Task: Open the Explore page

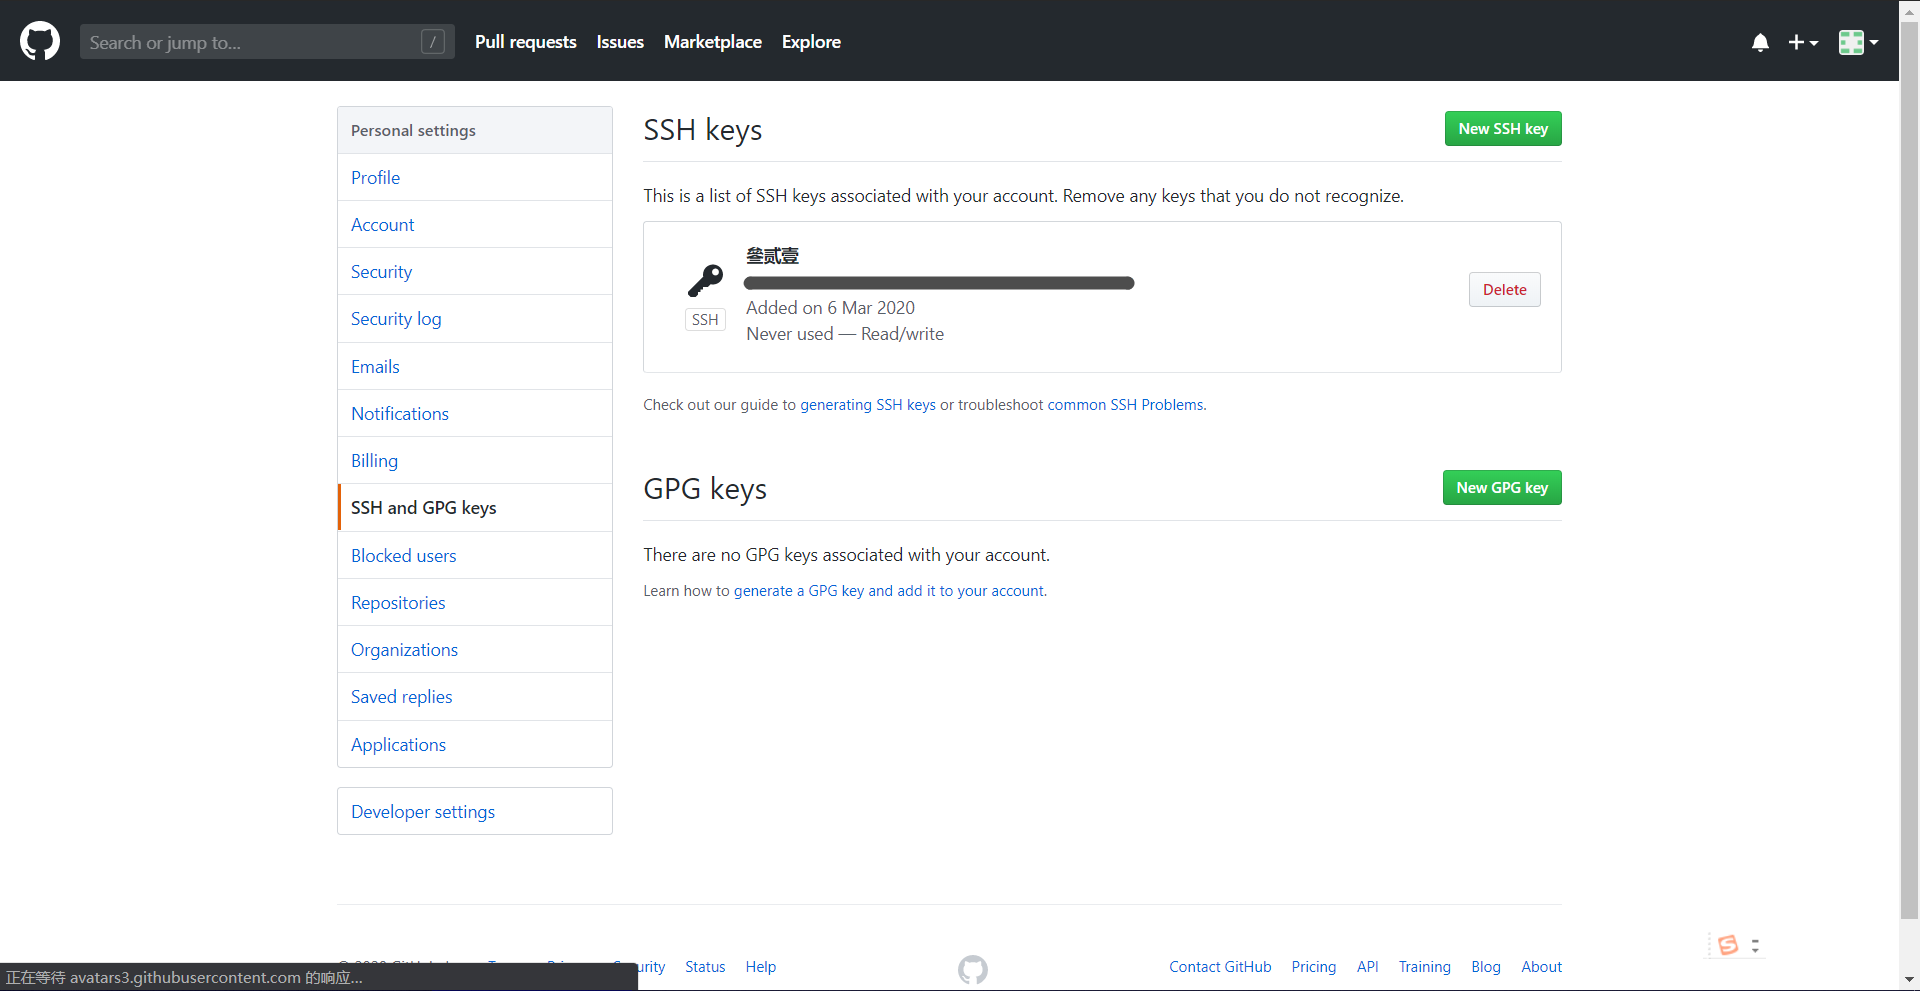Action: pos(811,42)
